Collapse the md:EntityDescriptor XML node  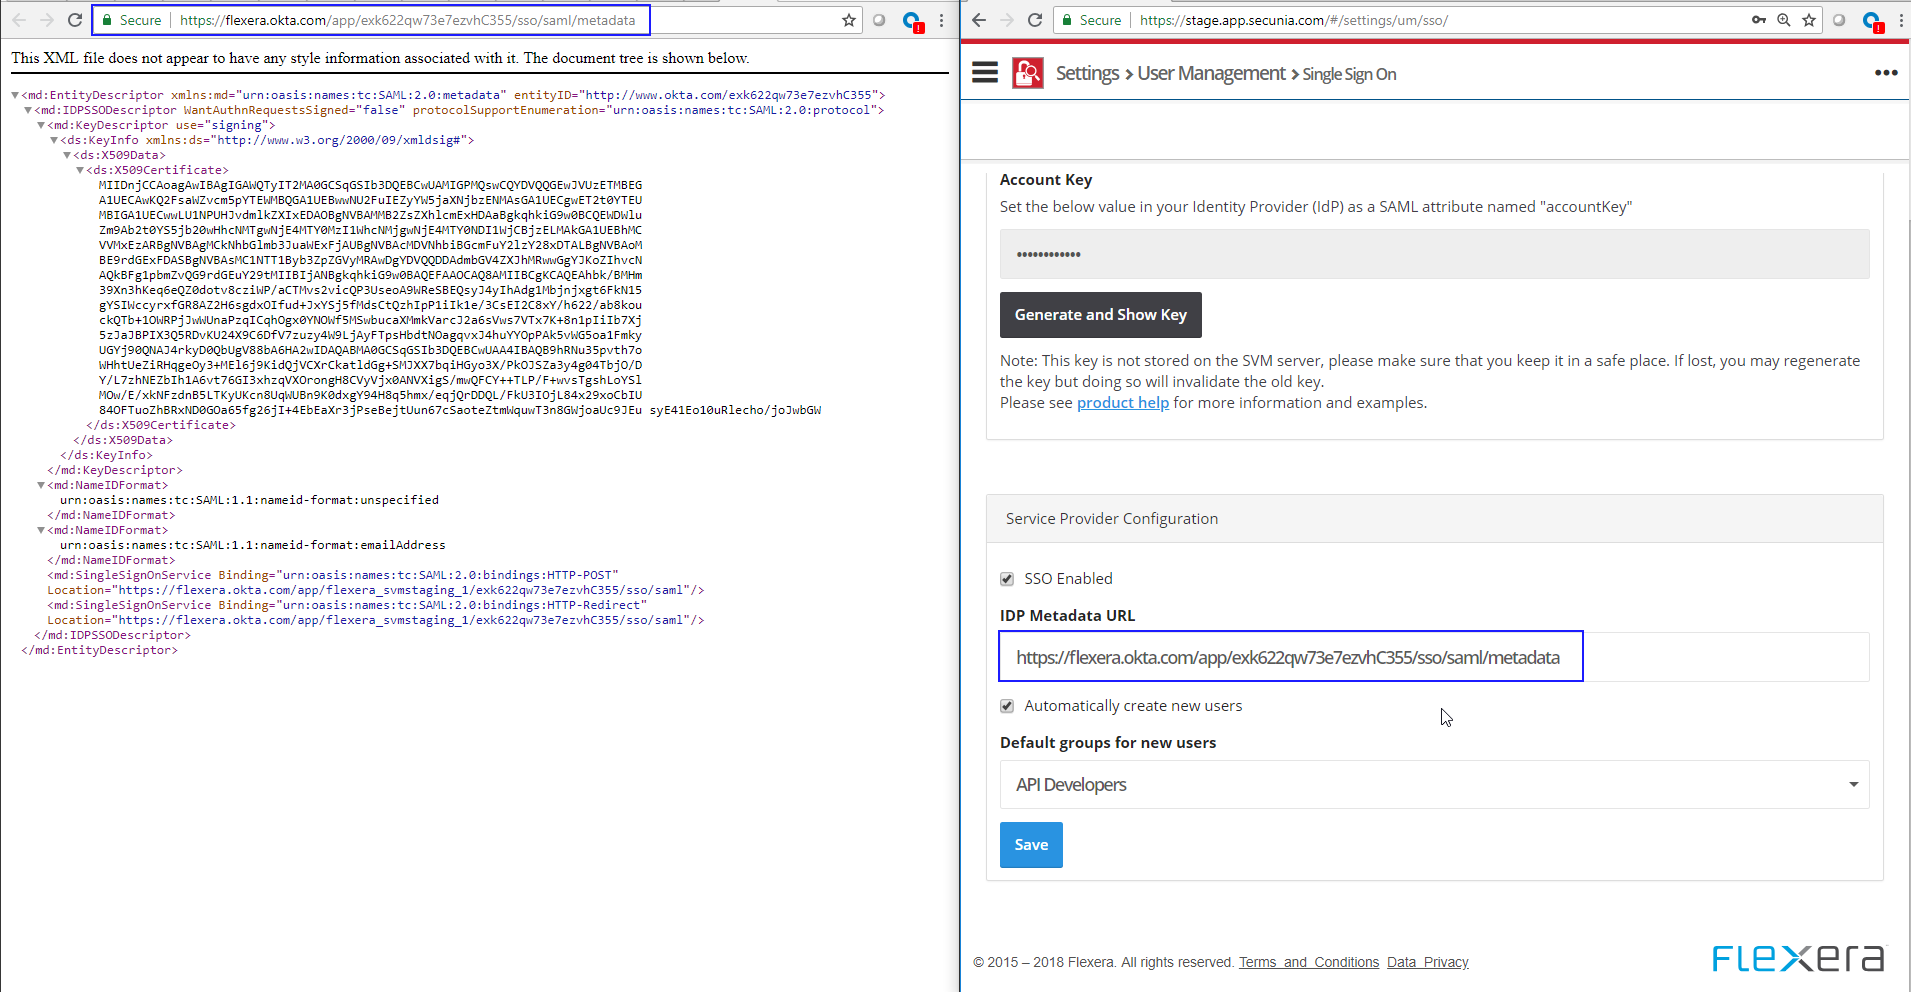tap(15, 95)
